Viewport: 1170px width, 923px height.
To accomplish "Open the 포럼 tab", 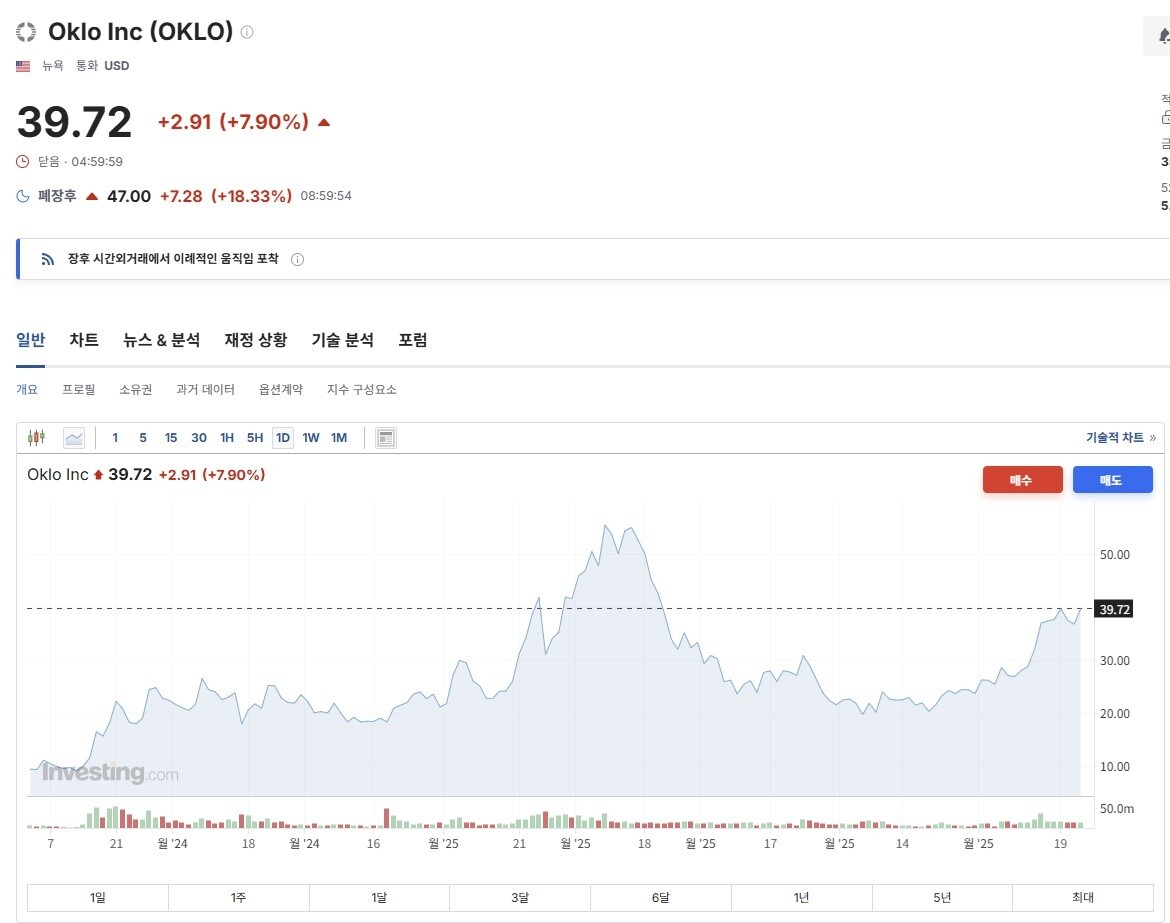I will 413,340.
